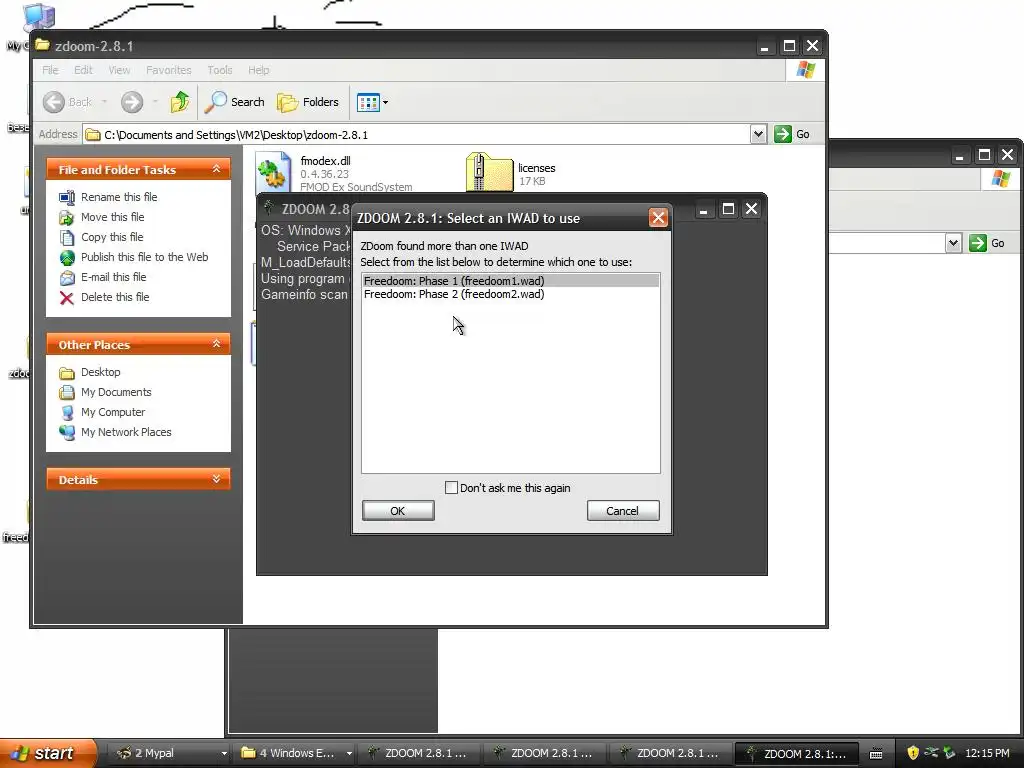
Task: Go up one folder level
Action: (180, 102)
